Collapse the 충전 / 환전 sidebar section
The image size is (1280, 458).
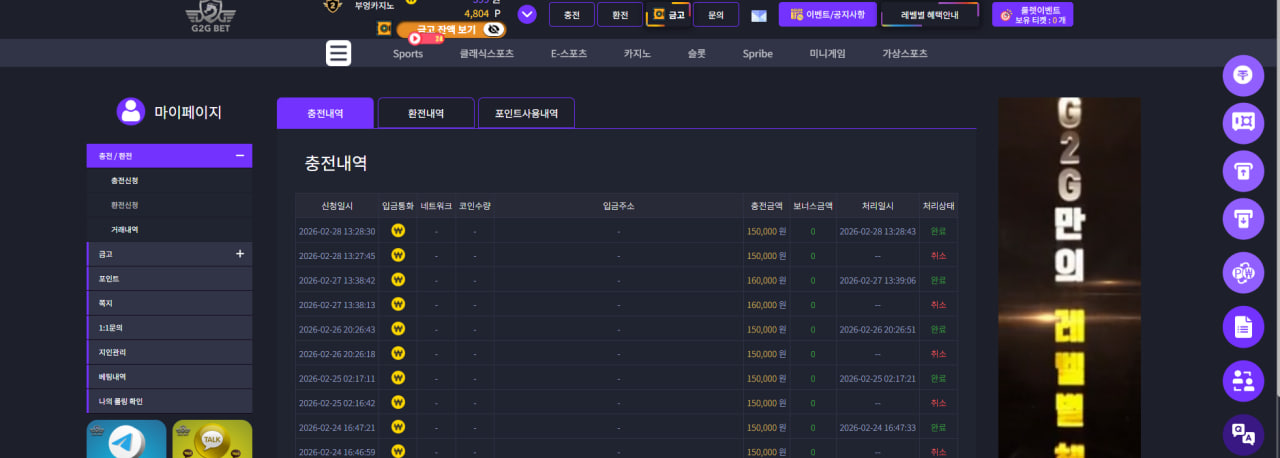pos(240,156)
